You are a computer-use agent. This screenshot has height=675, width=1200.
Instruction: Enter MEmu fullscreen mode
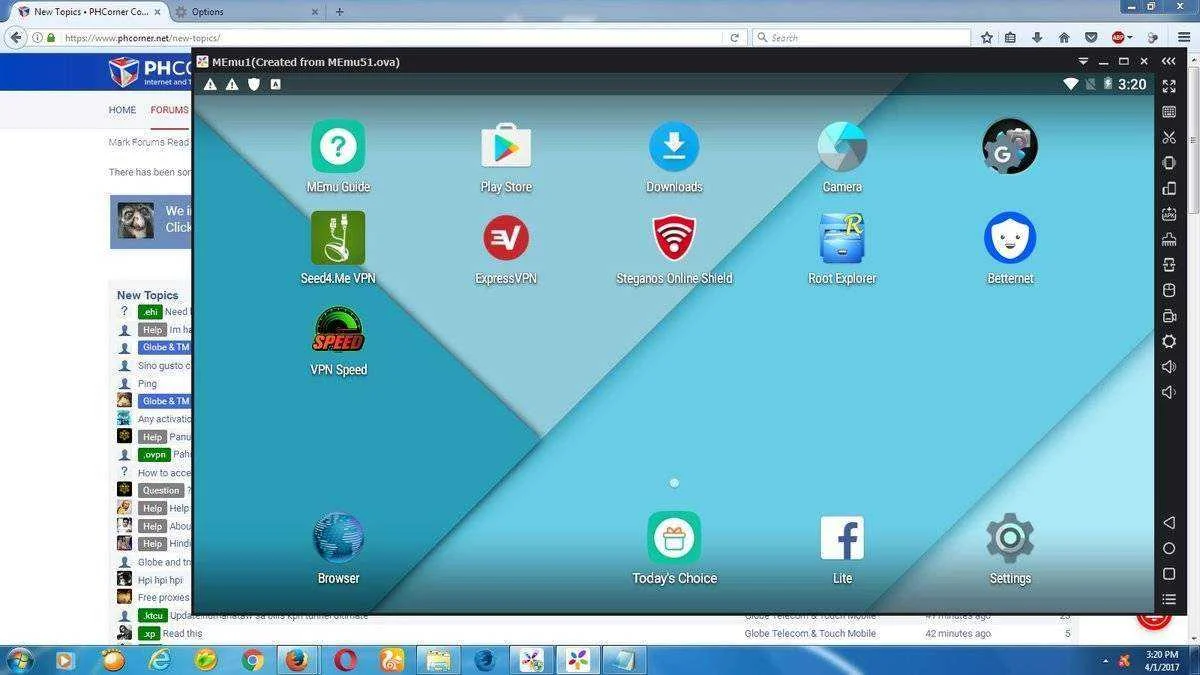1169,86
